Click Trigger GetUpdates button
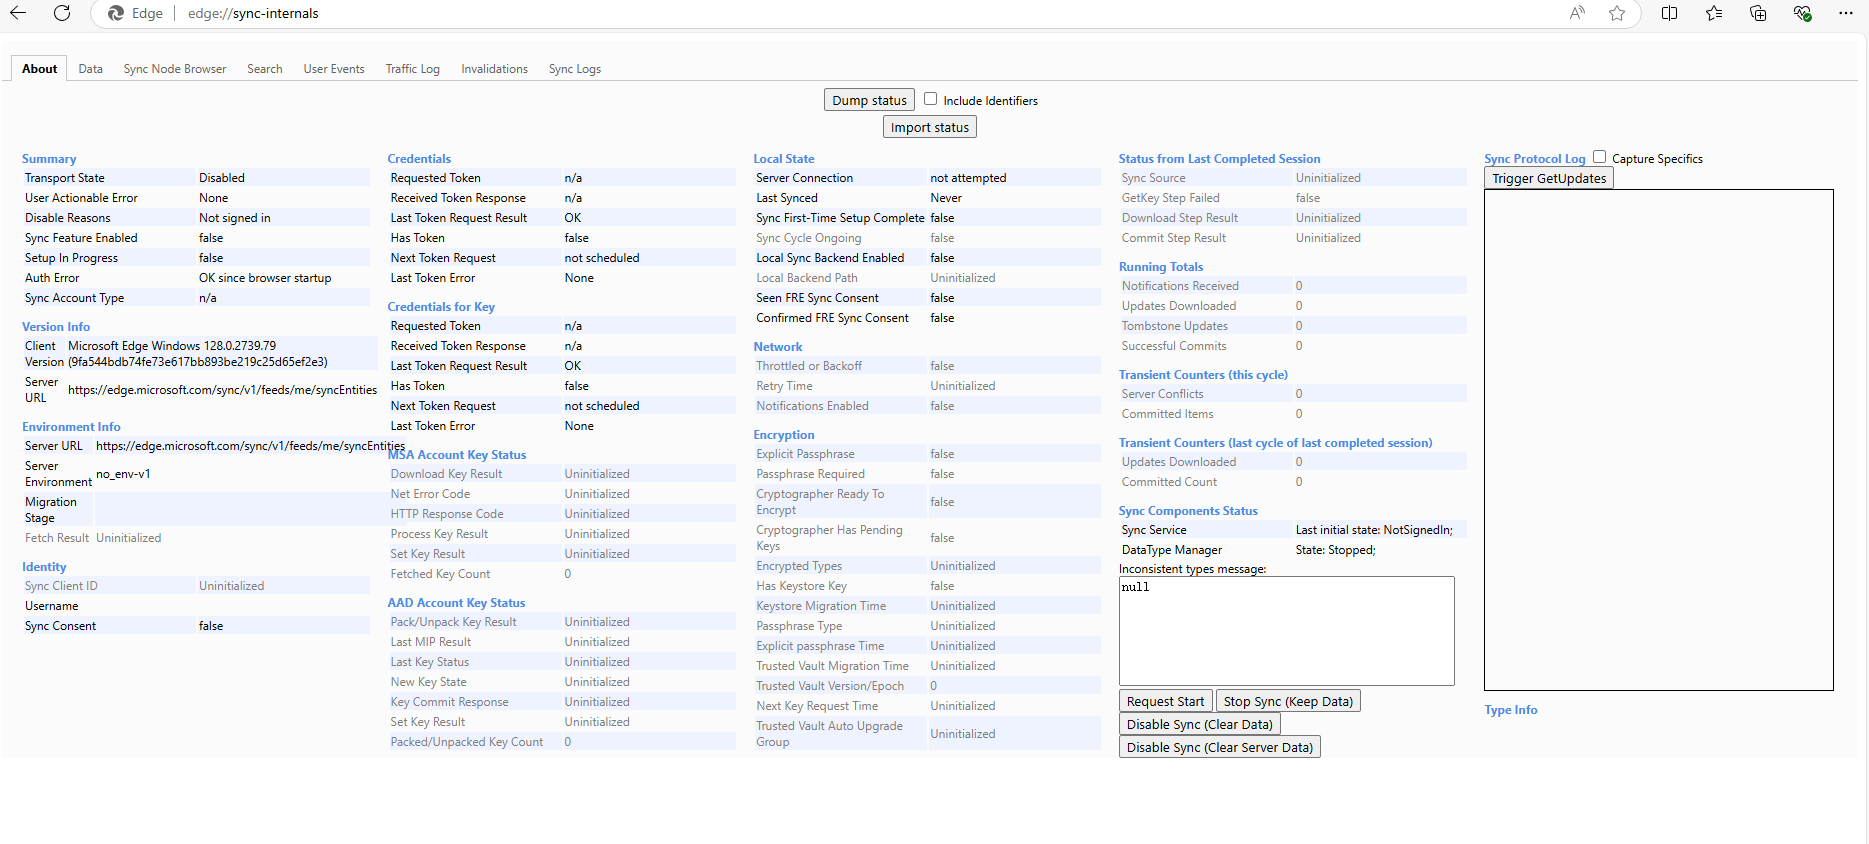 coord(1549,178)
